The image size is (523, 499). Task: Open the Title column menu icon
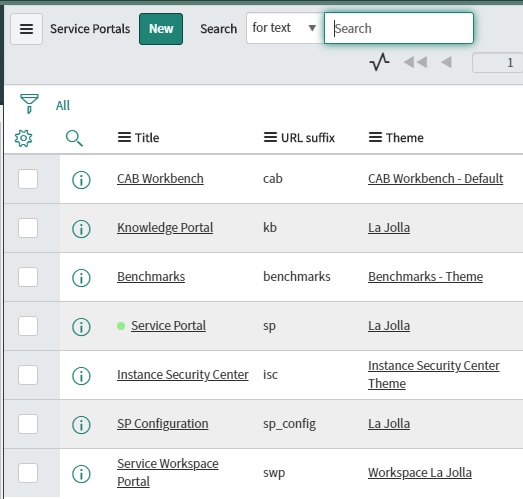(x=124, y=137)
